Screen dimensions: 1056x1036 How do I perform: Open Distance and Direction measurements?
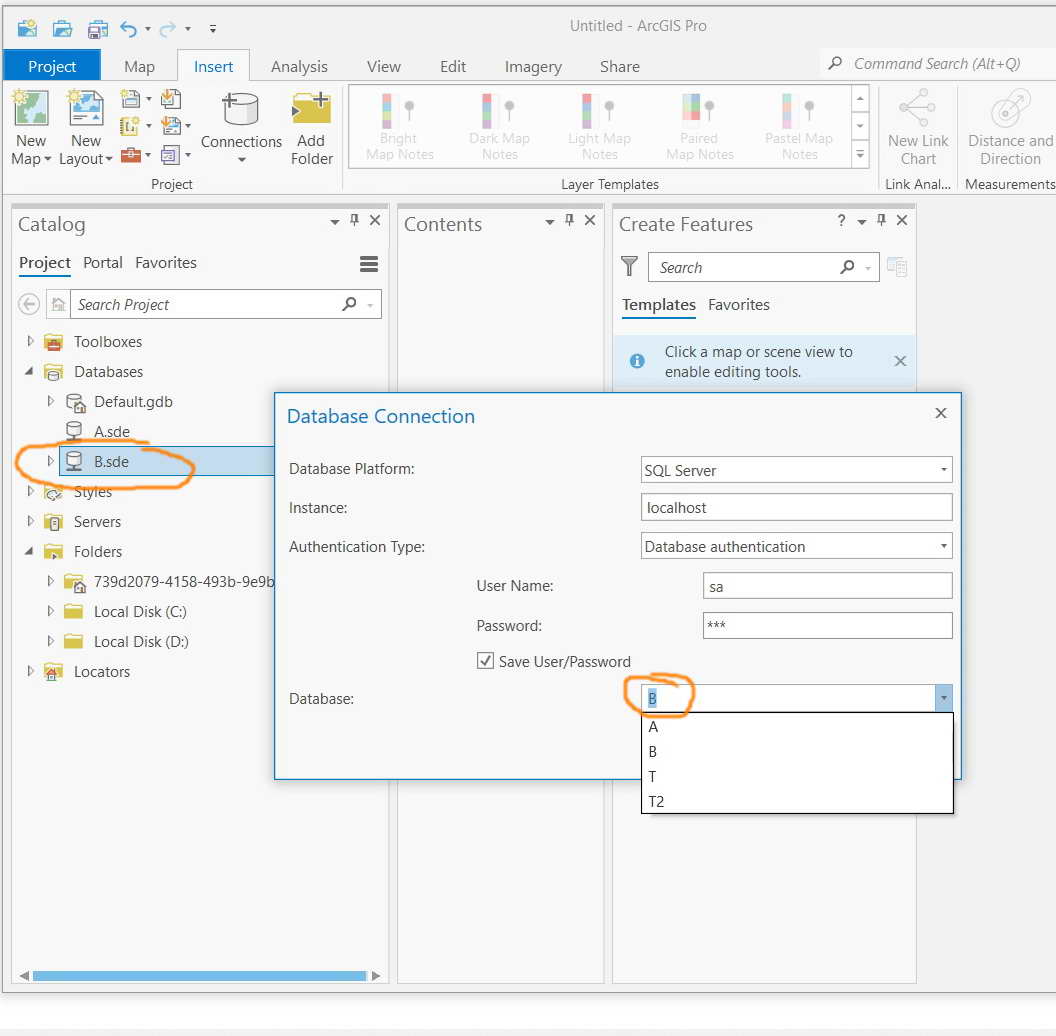click(1008, 125)
